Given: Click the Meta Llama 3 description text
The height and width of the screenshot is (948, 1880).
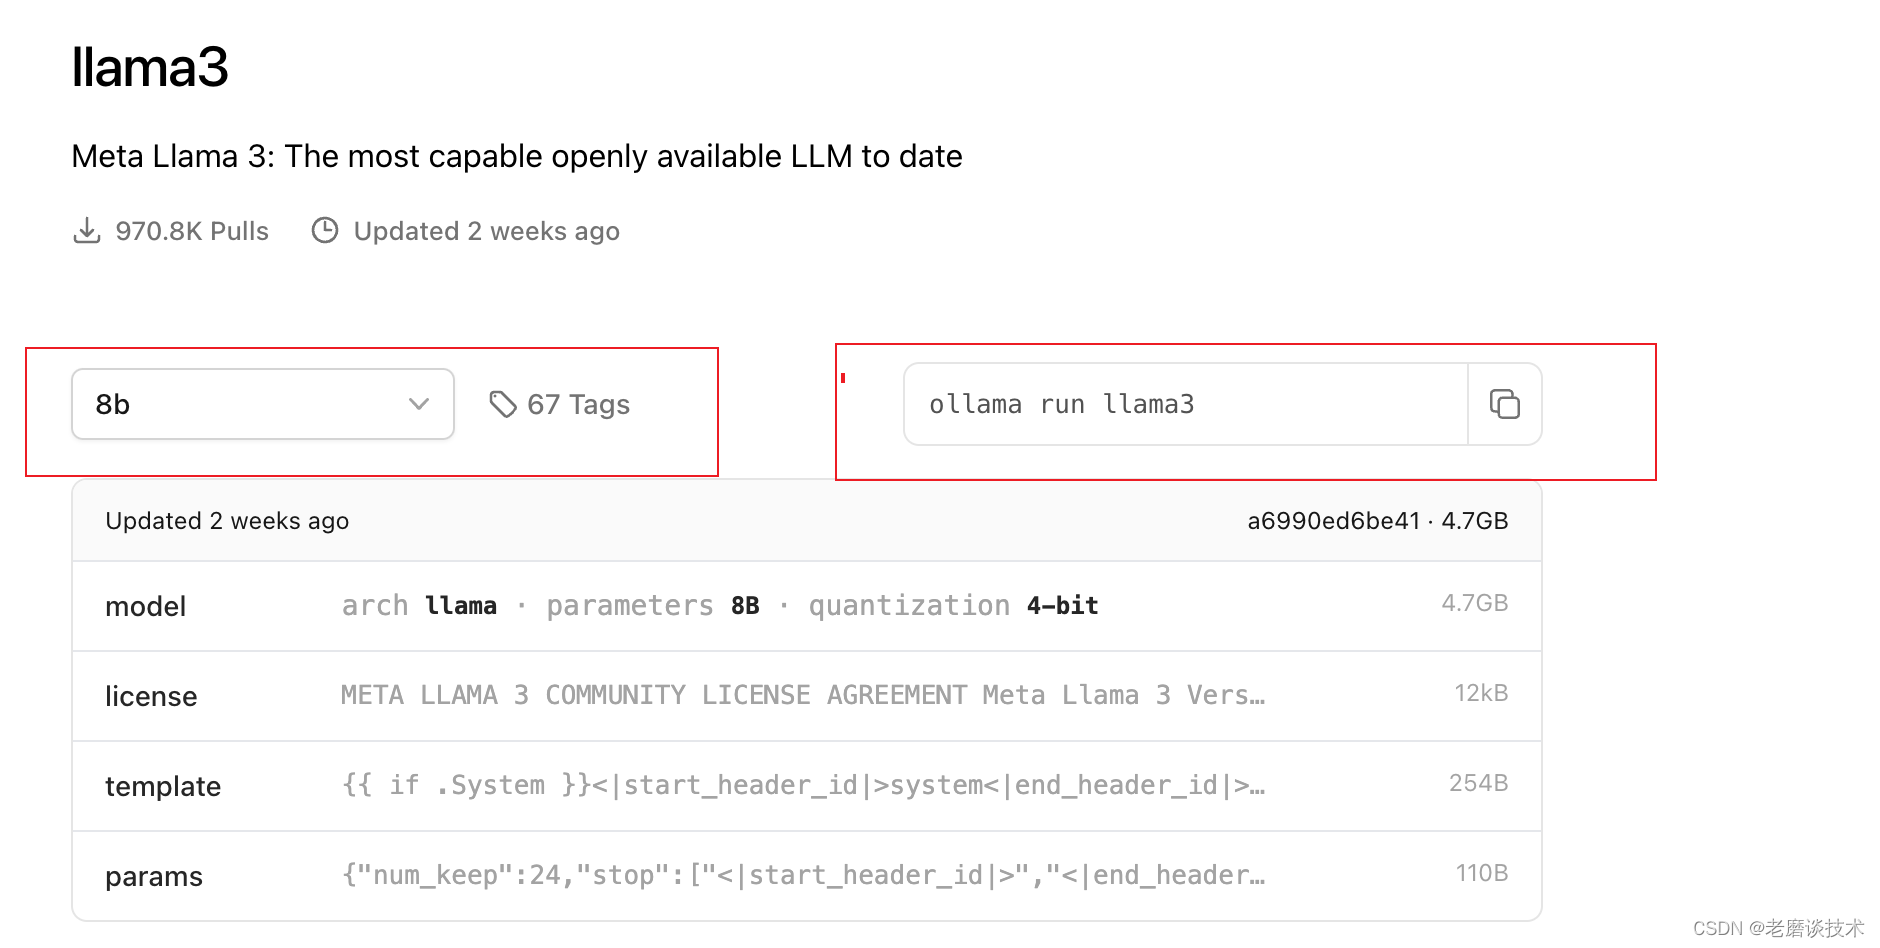Looking at the screenshot, I should tap(516, 156).
